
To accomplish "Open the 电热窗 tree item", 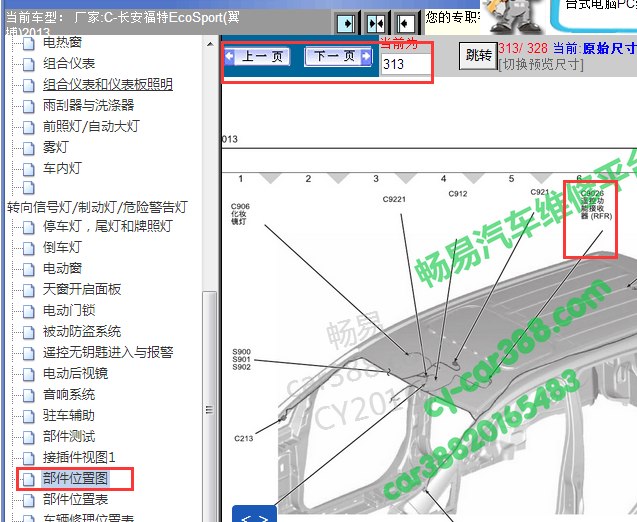I will [x=63, y=42].
